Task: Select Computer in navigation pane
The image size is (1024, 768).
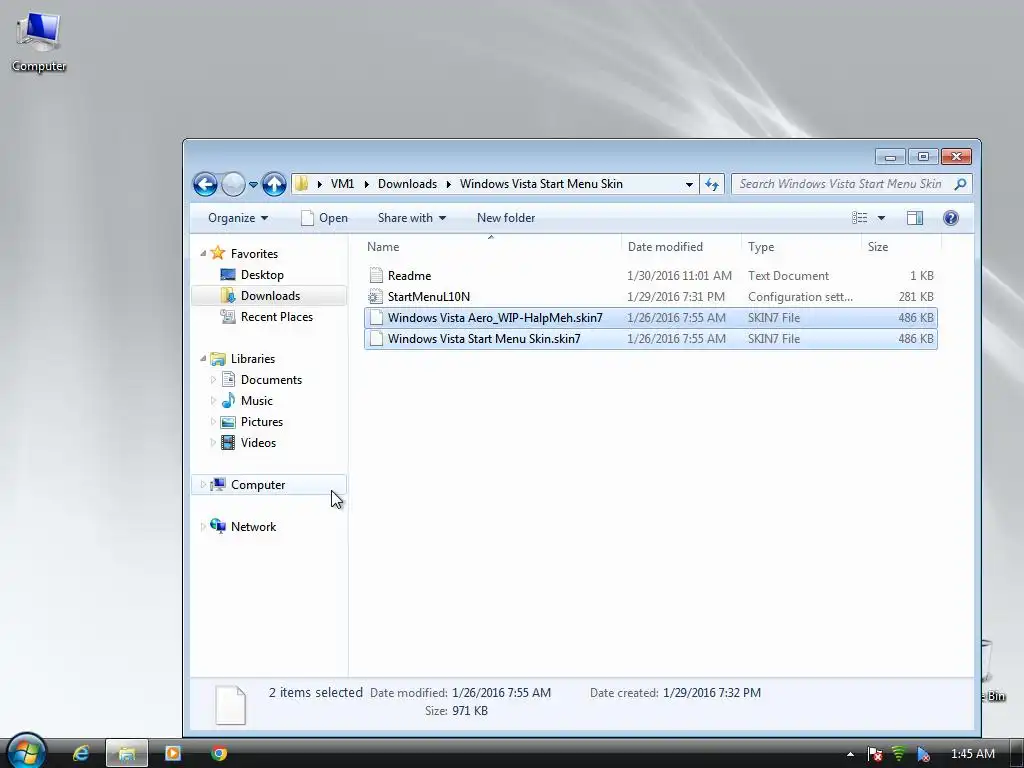Action: pyautogui.click(x=258, y=485)
